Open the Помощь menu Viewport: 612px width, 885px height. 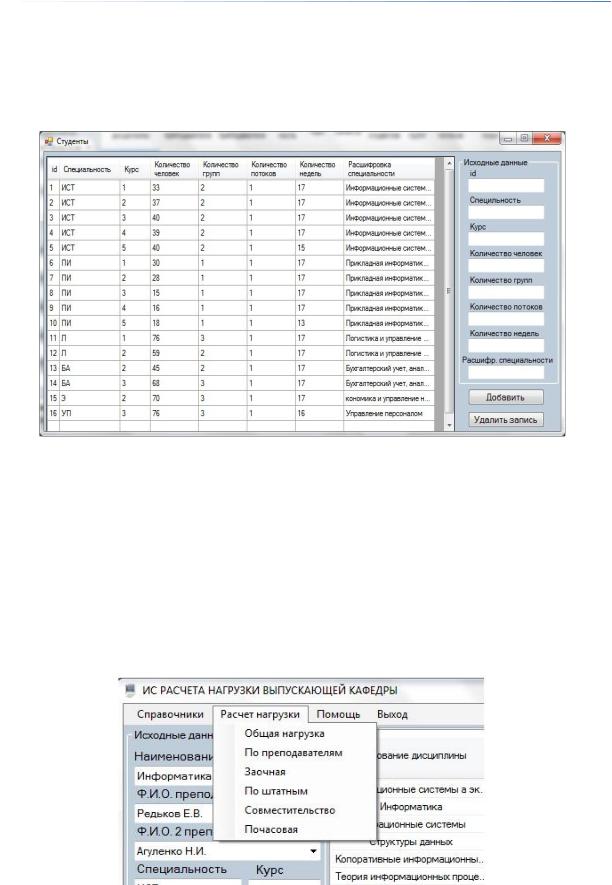338,714
